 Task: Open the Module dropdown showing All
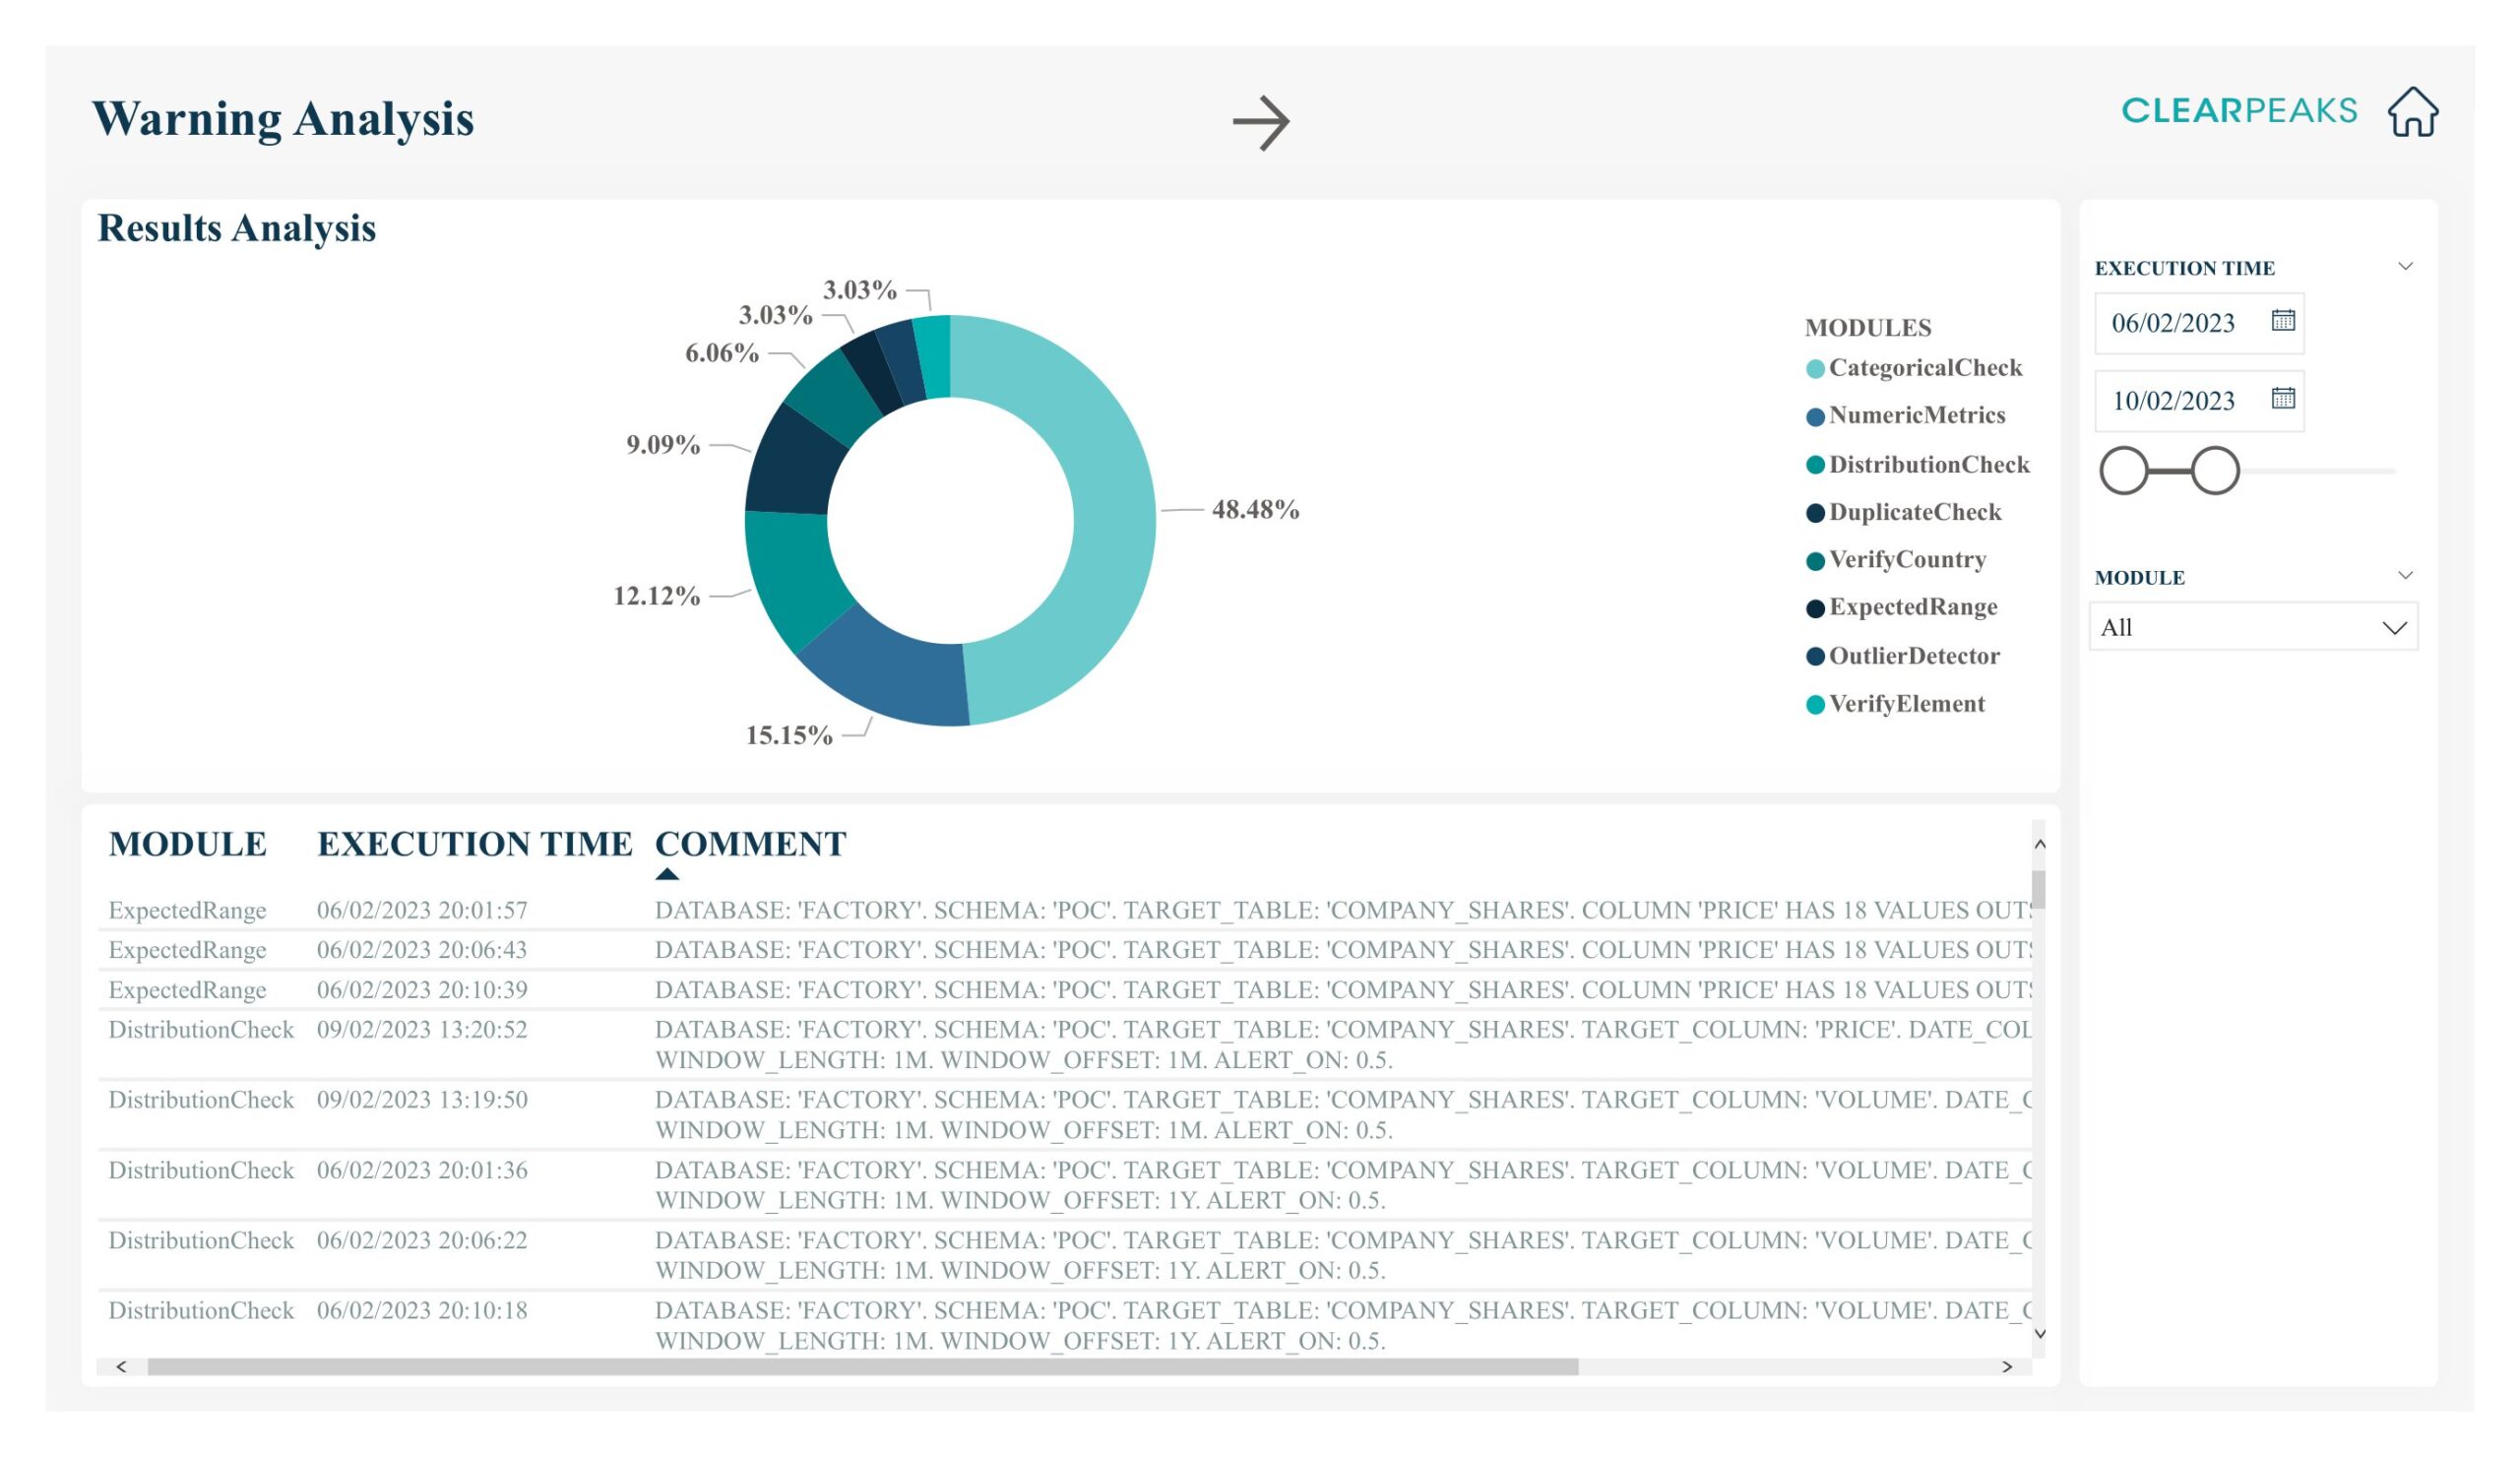(x=2253, y=627)
